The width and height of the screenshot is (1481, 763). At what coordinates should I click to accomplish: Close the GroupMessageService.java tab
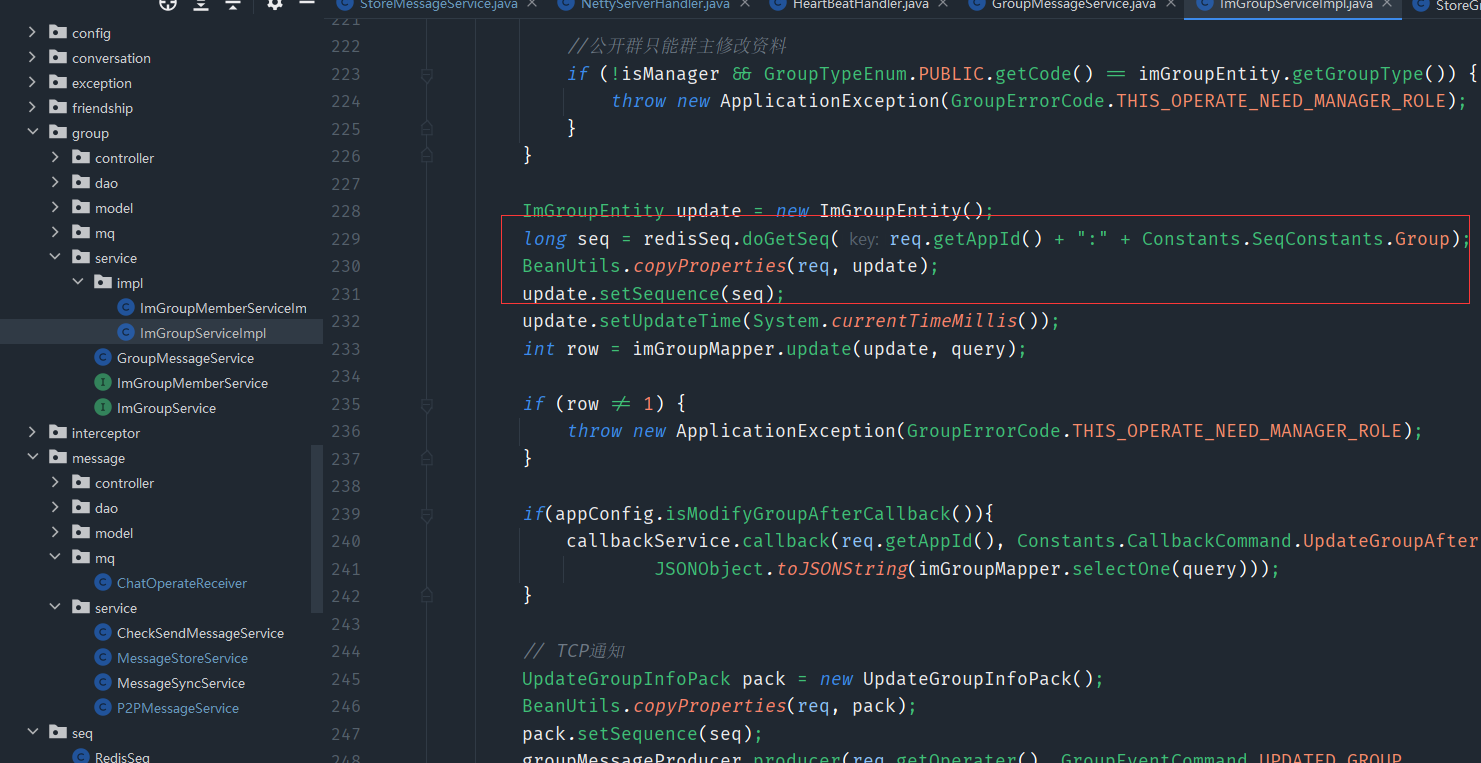point(1170,4)
